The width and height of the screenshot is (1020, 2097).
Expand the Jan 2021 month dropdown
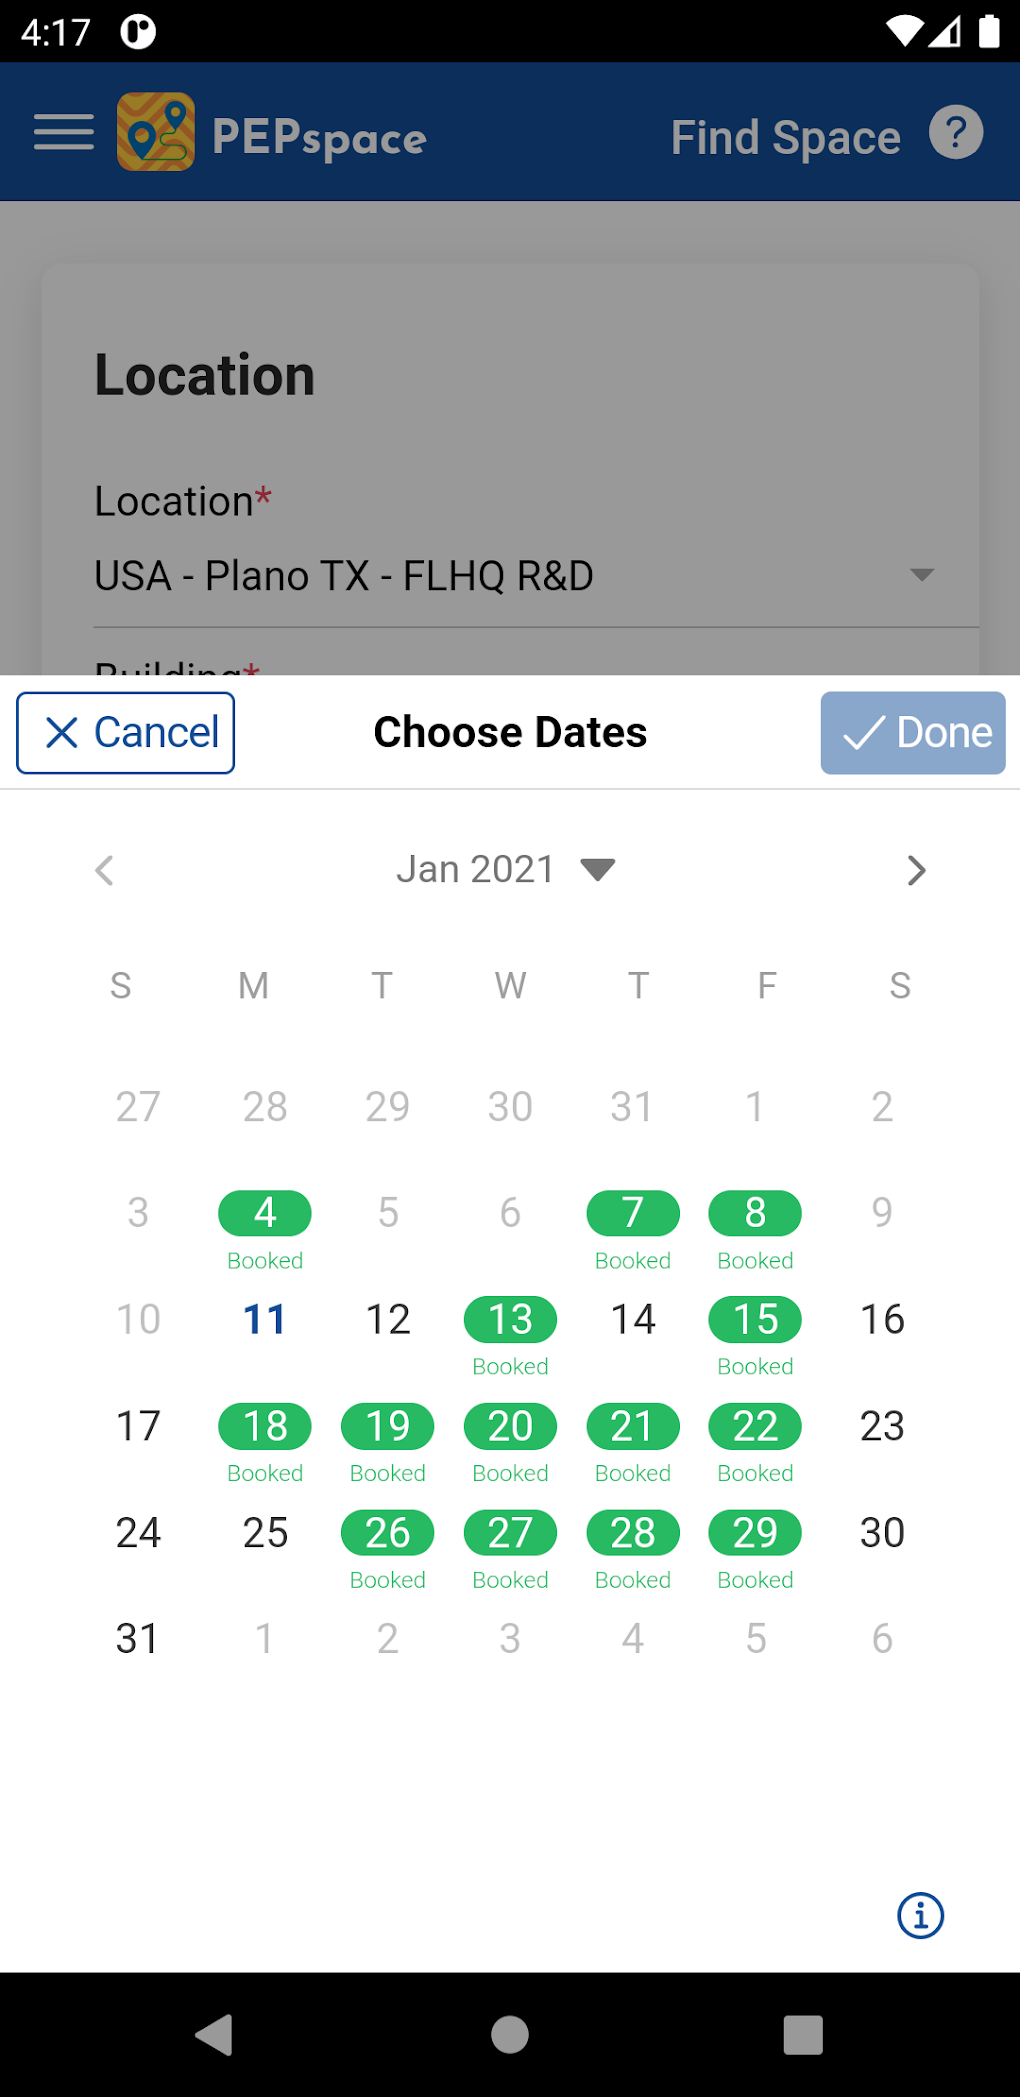tap(598, 869)
